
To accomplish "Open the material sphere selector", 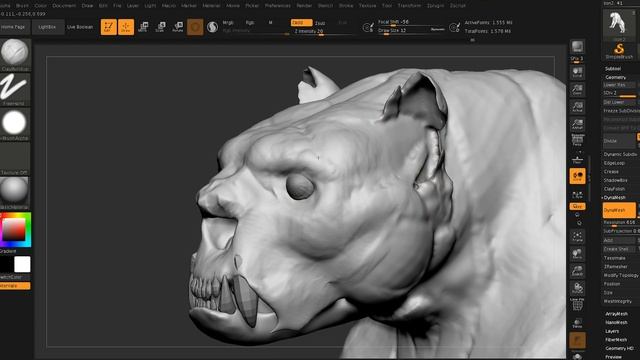I will point(15,193).
